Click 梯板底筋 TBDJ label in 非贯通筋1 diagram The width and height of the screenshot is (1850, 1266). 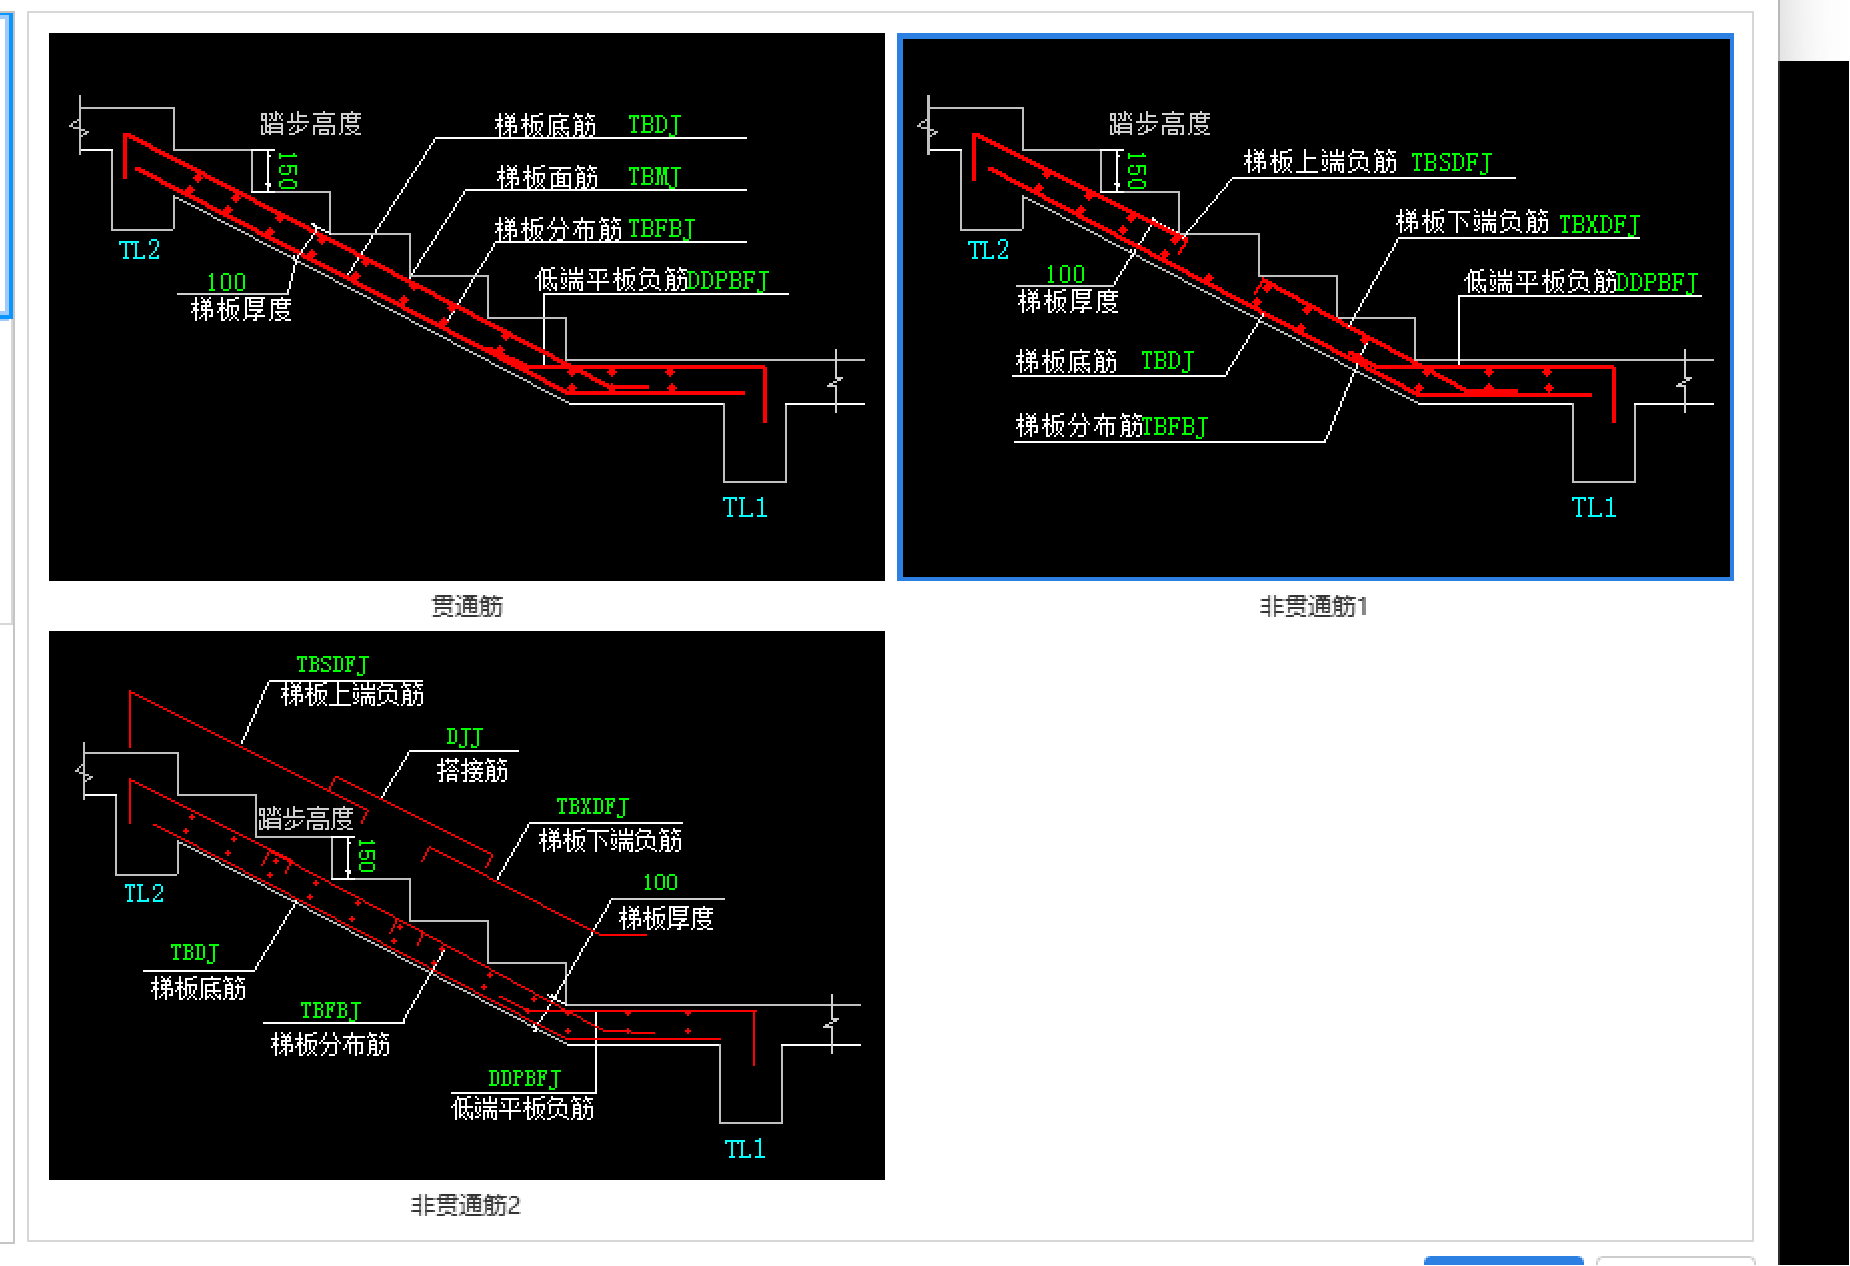1104,361
